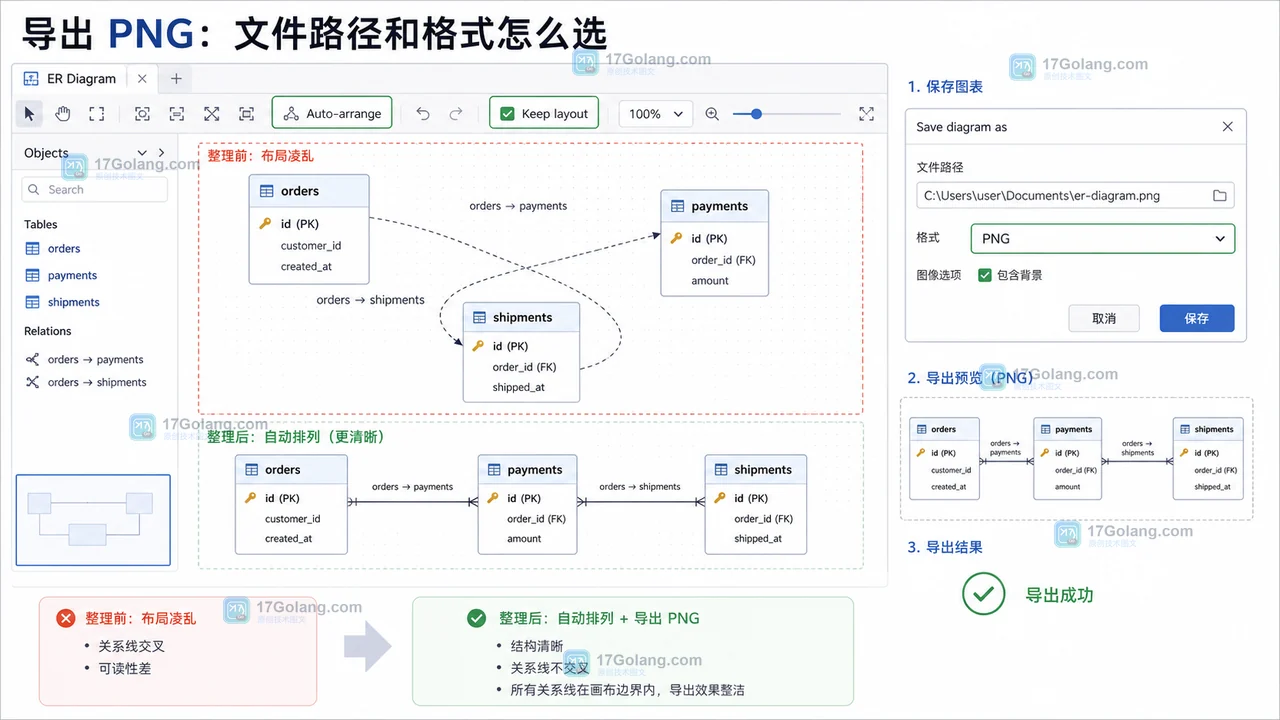1280x720 pixels.
Task: Click the Objects panel right chevron
Action: point(162,153)
